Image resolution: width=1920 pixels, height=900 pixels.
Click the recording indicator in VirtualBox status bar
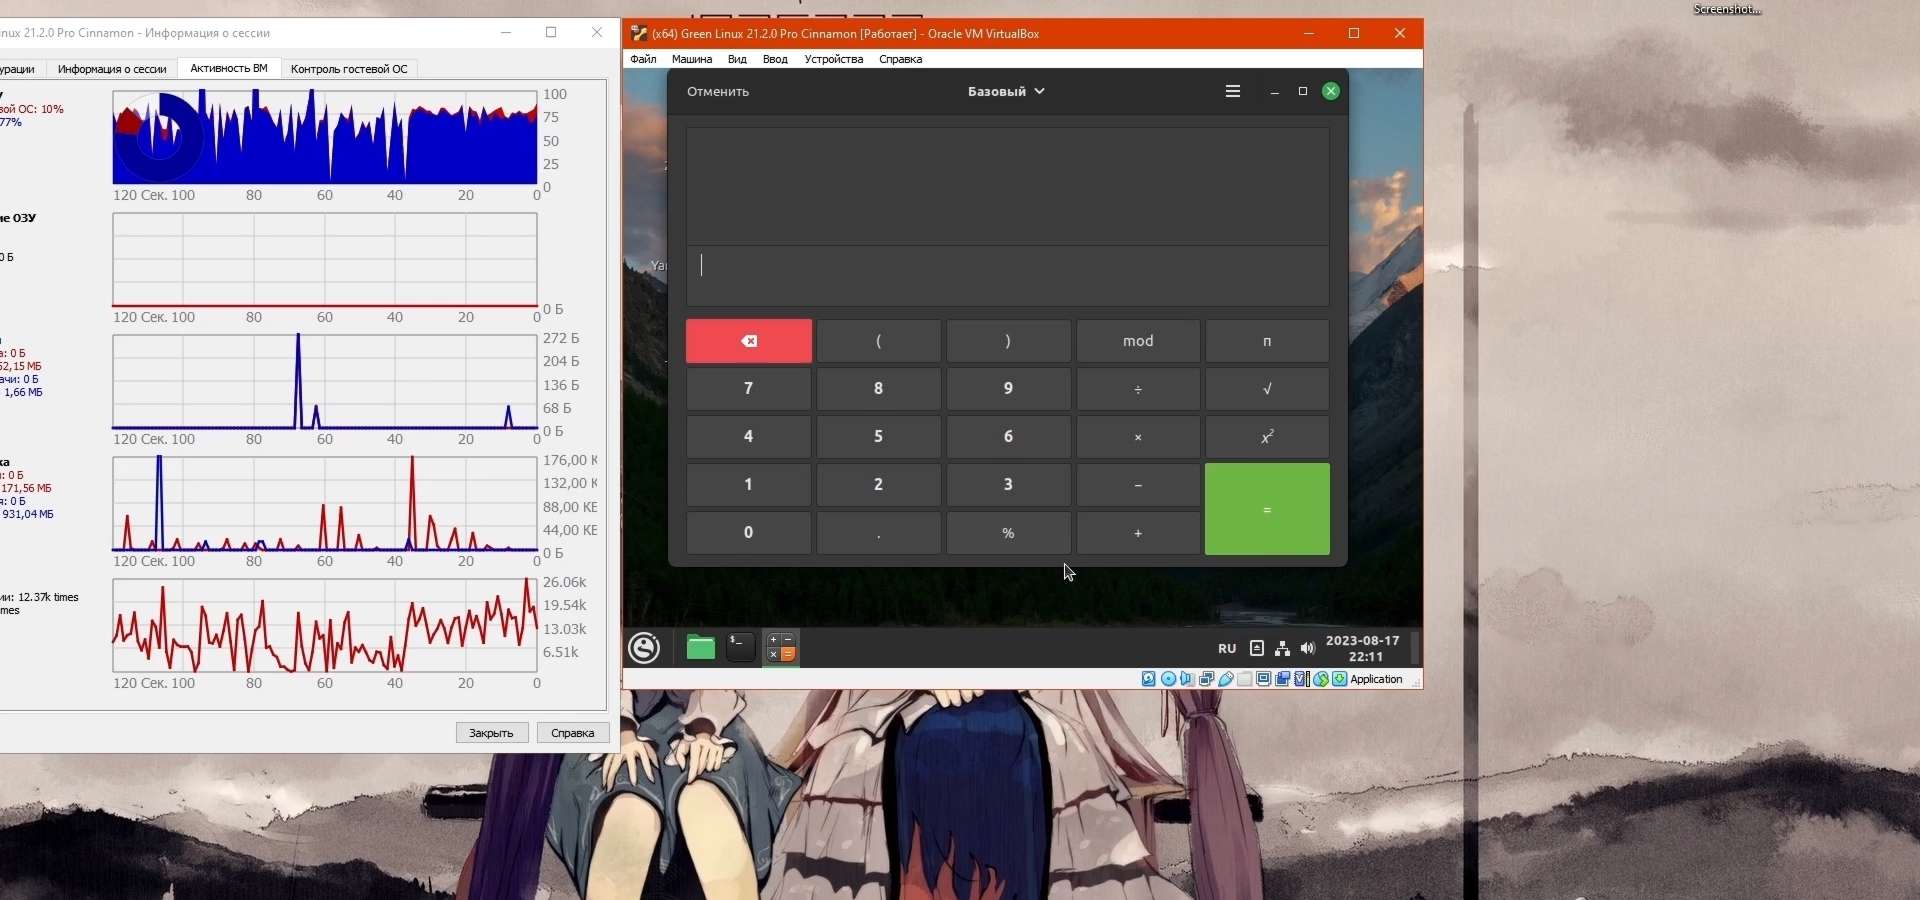click(x=1283, y=679)
